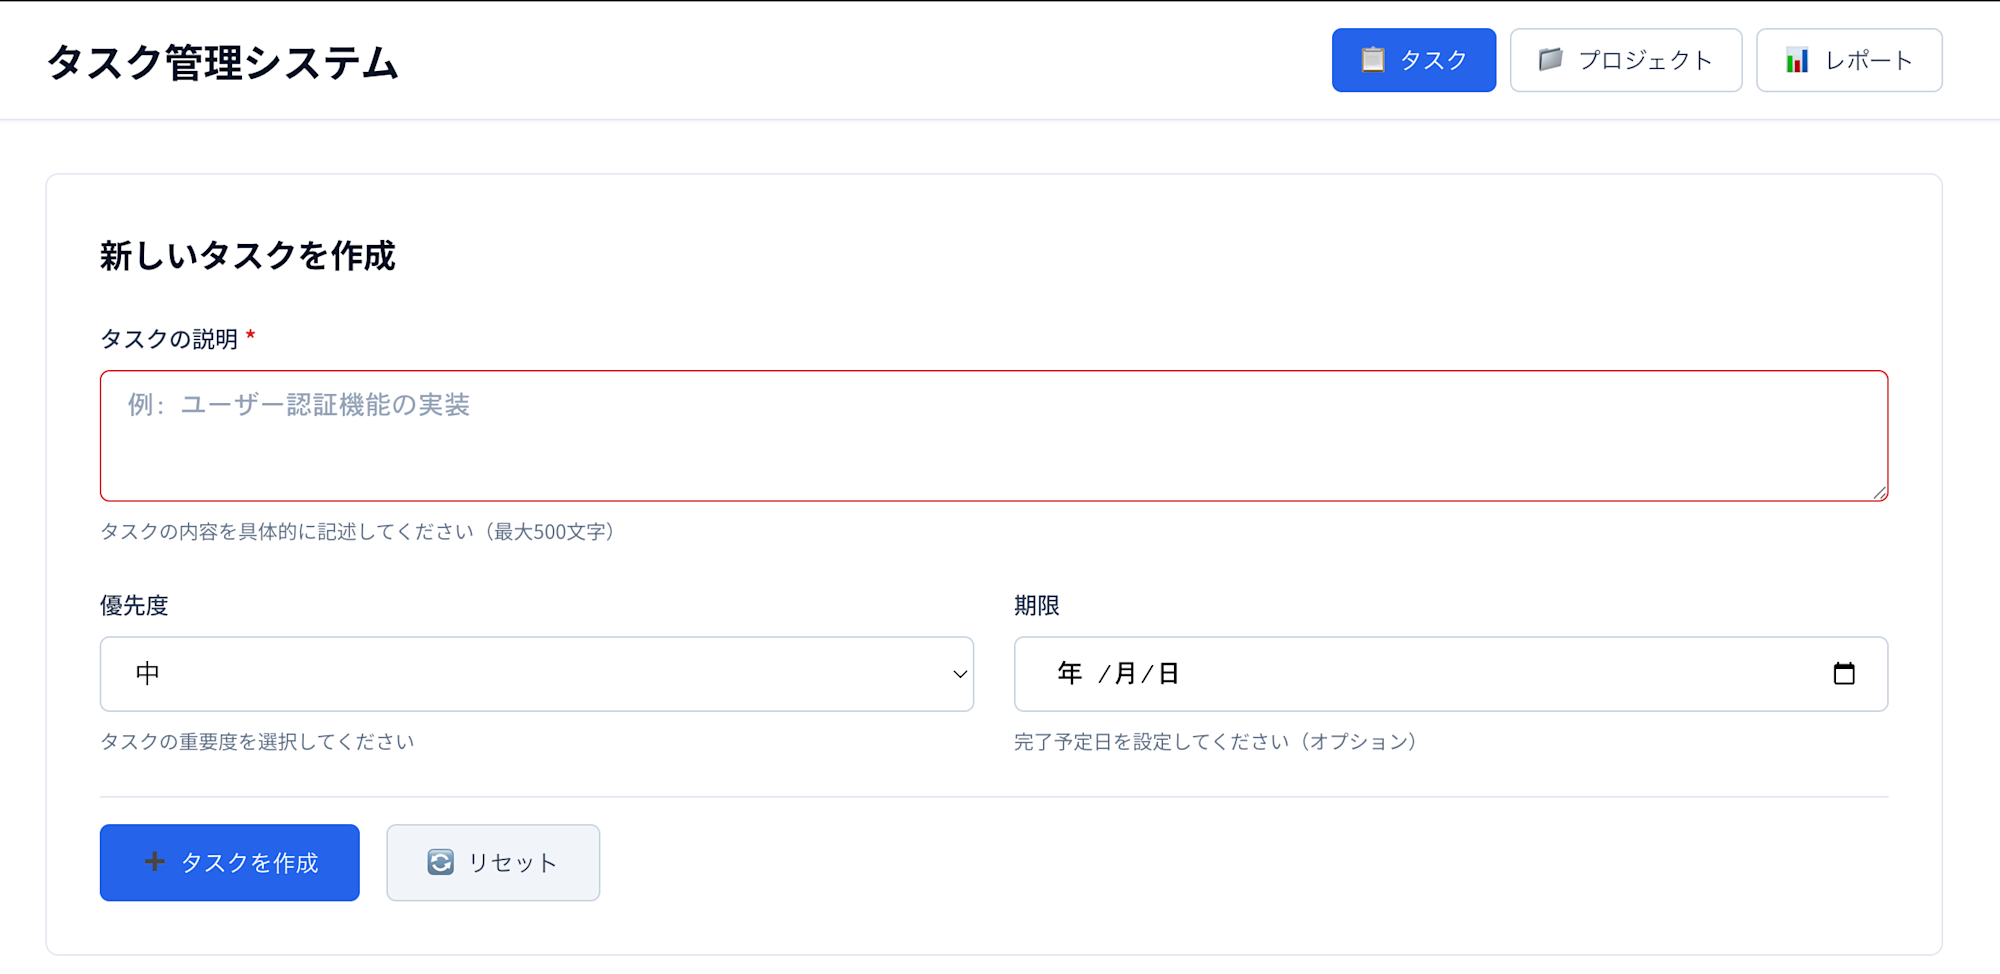Change priority from 中 to another level
The image size is (2000, 974).
535,673
